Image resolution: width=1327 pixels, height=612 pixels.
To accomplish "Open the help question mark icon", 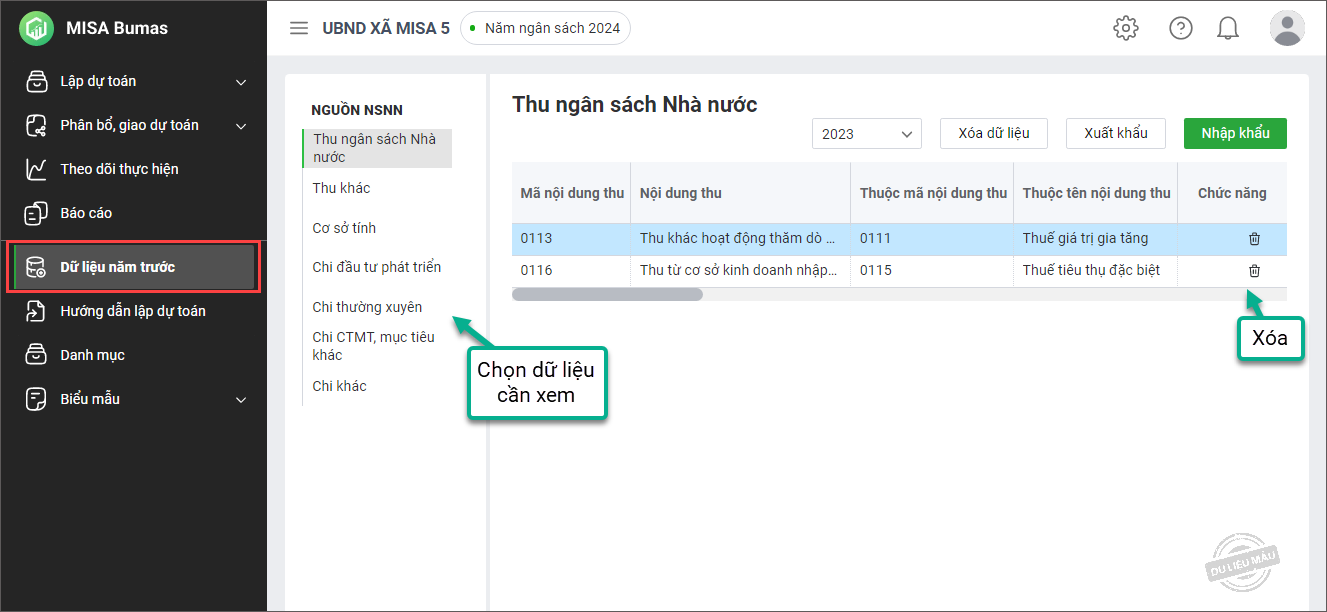I will pyautogui.click(x=1181, y=28).
